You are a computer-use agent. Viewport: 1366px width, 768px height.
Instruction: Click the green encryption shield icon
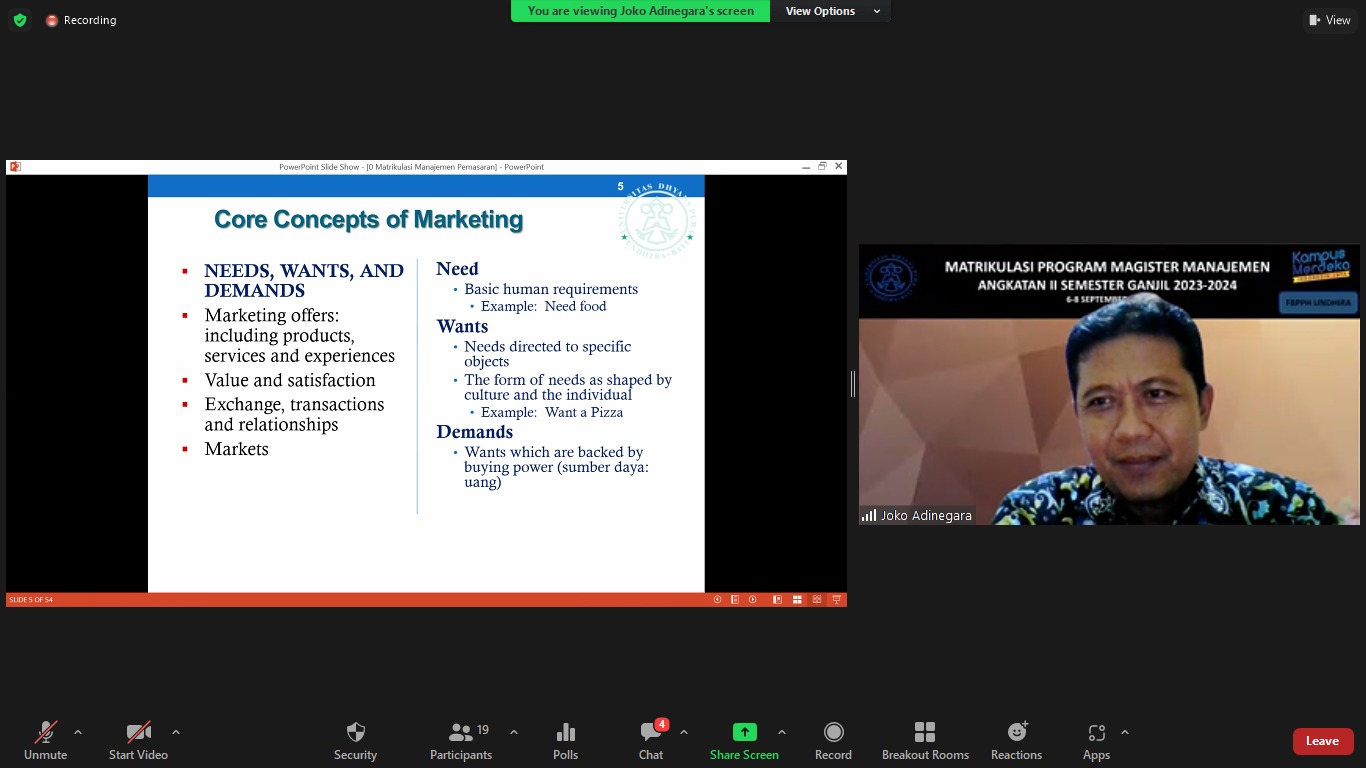(x=19, y=20)
